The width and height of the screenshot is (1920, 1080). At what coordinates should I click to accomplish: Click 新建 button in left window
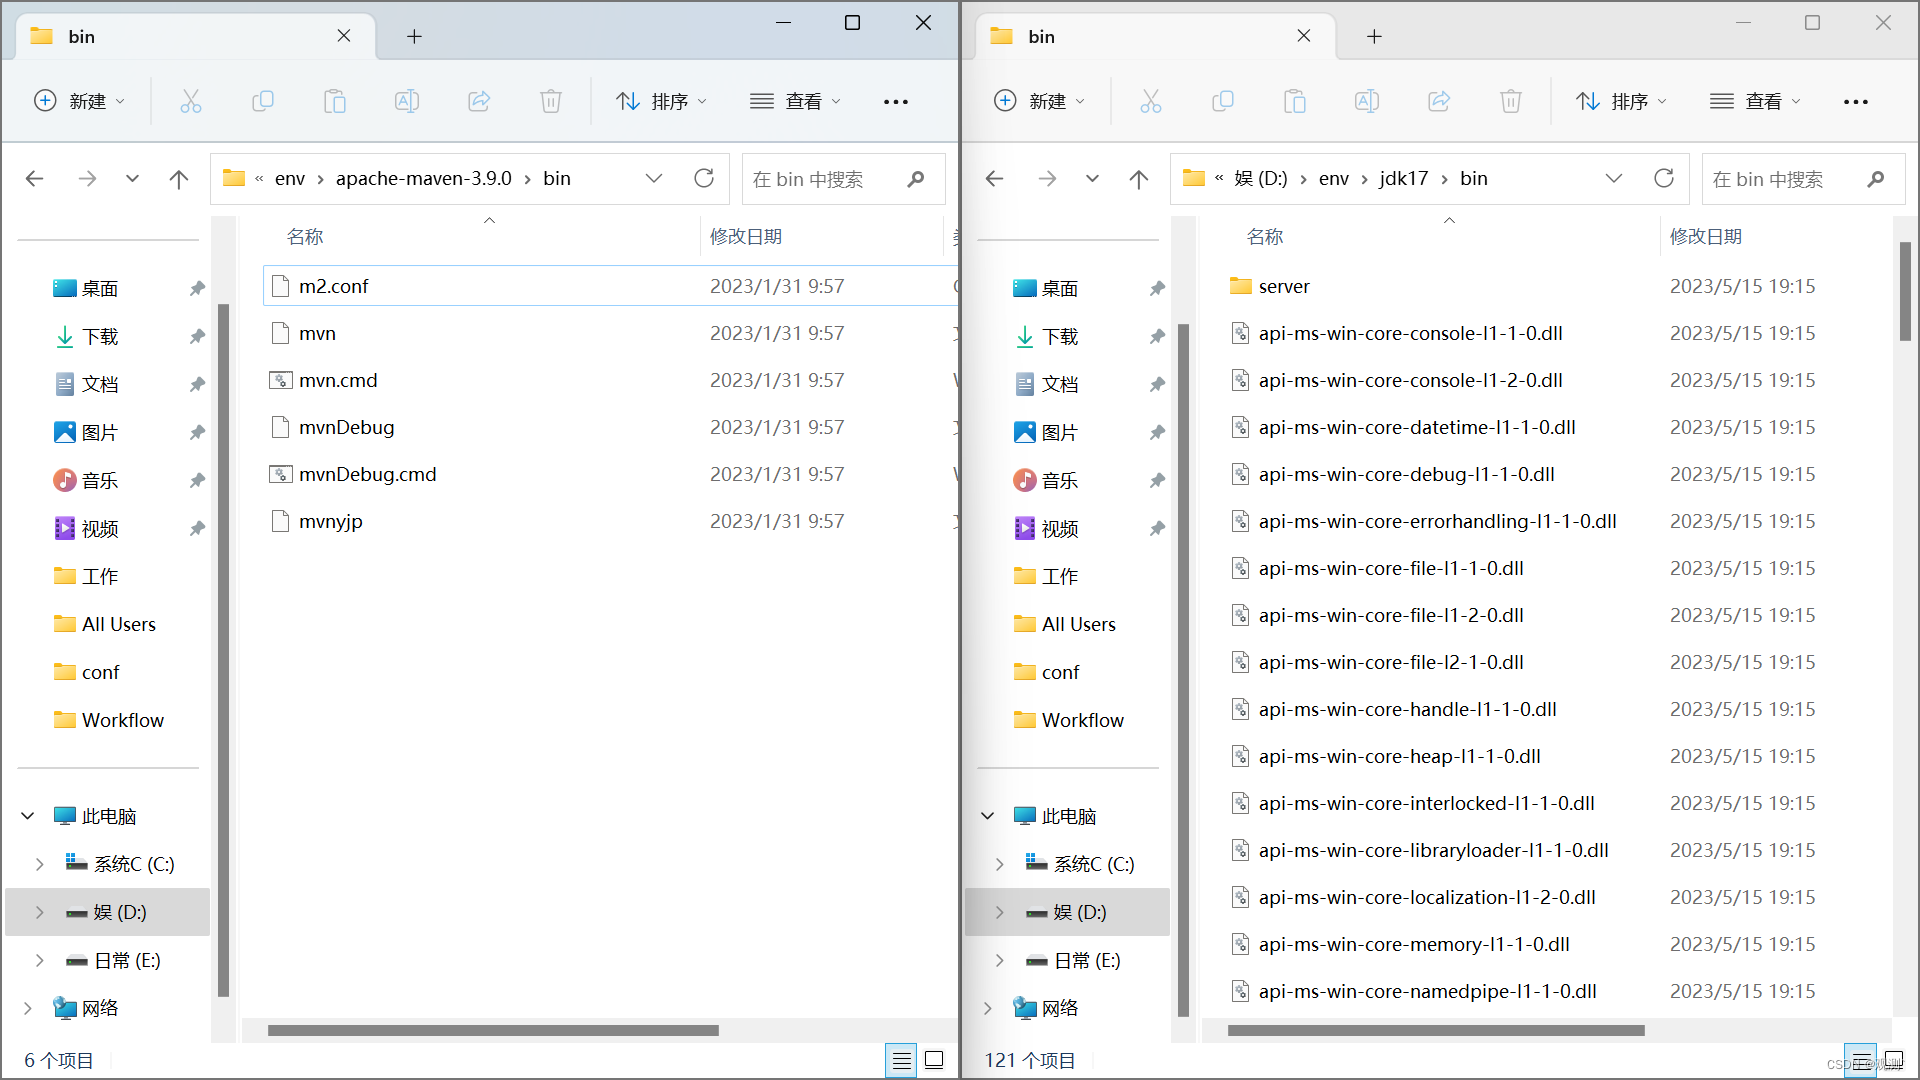[80, 101]
